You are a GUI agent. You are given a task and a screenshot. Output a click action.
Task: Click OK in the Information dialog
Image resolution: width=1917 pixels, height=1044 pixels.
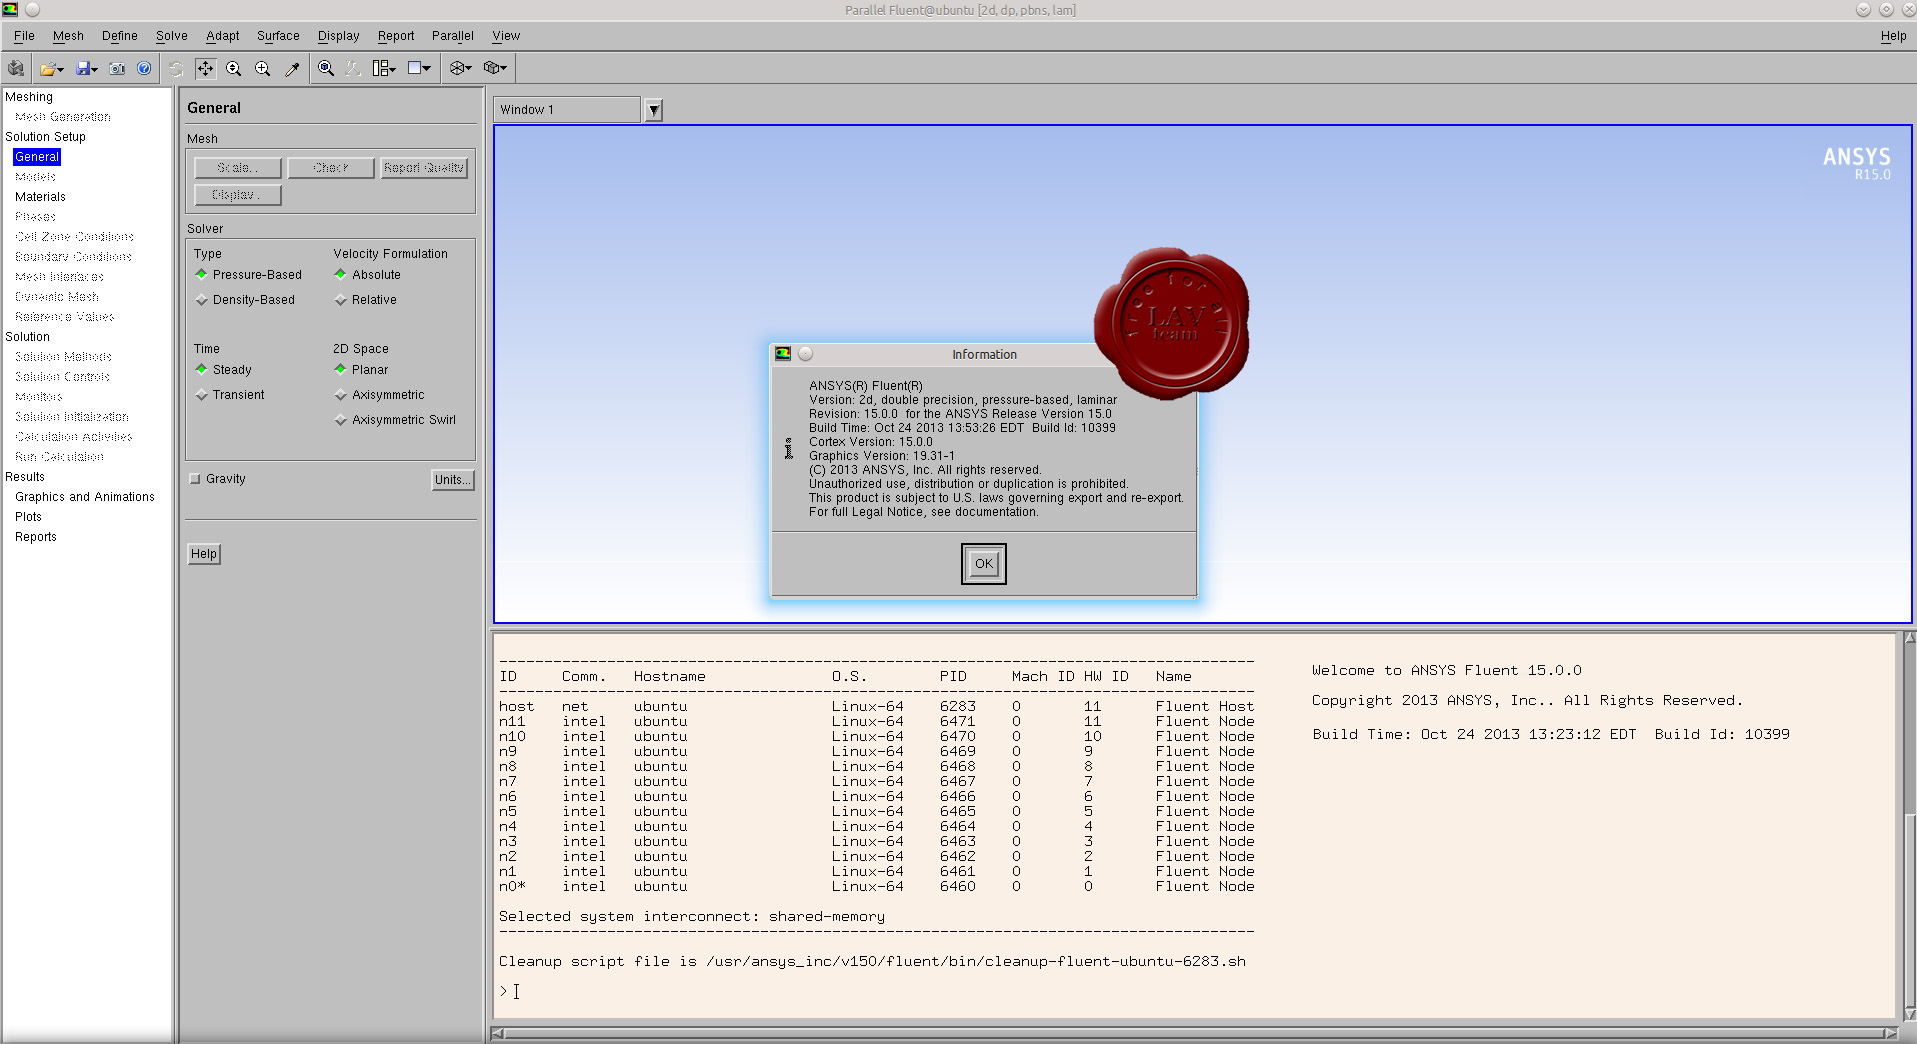pyautogui.click(x=983, y=564)
